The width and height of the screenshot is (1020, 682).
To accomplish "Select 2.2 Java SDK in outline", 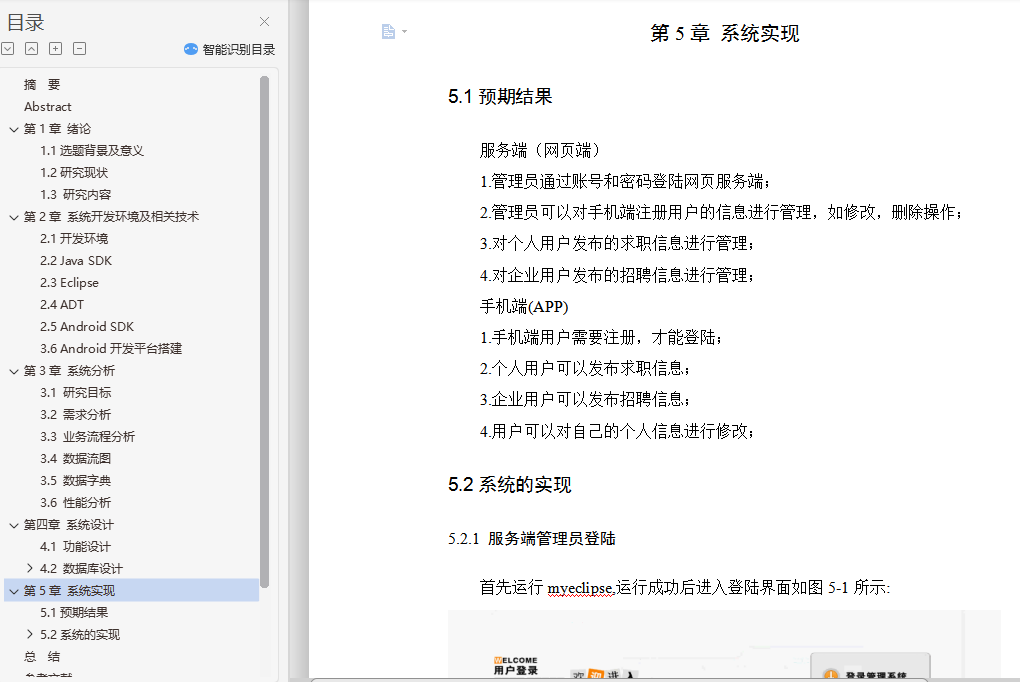I will pyautogui.click(x=75, y=261).
